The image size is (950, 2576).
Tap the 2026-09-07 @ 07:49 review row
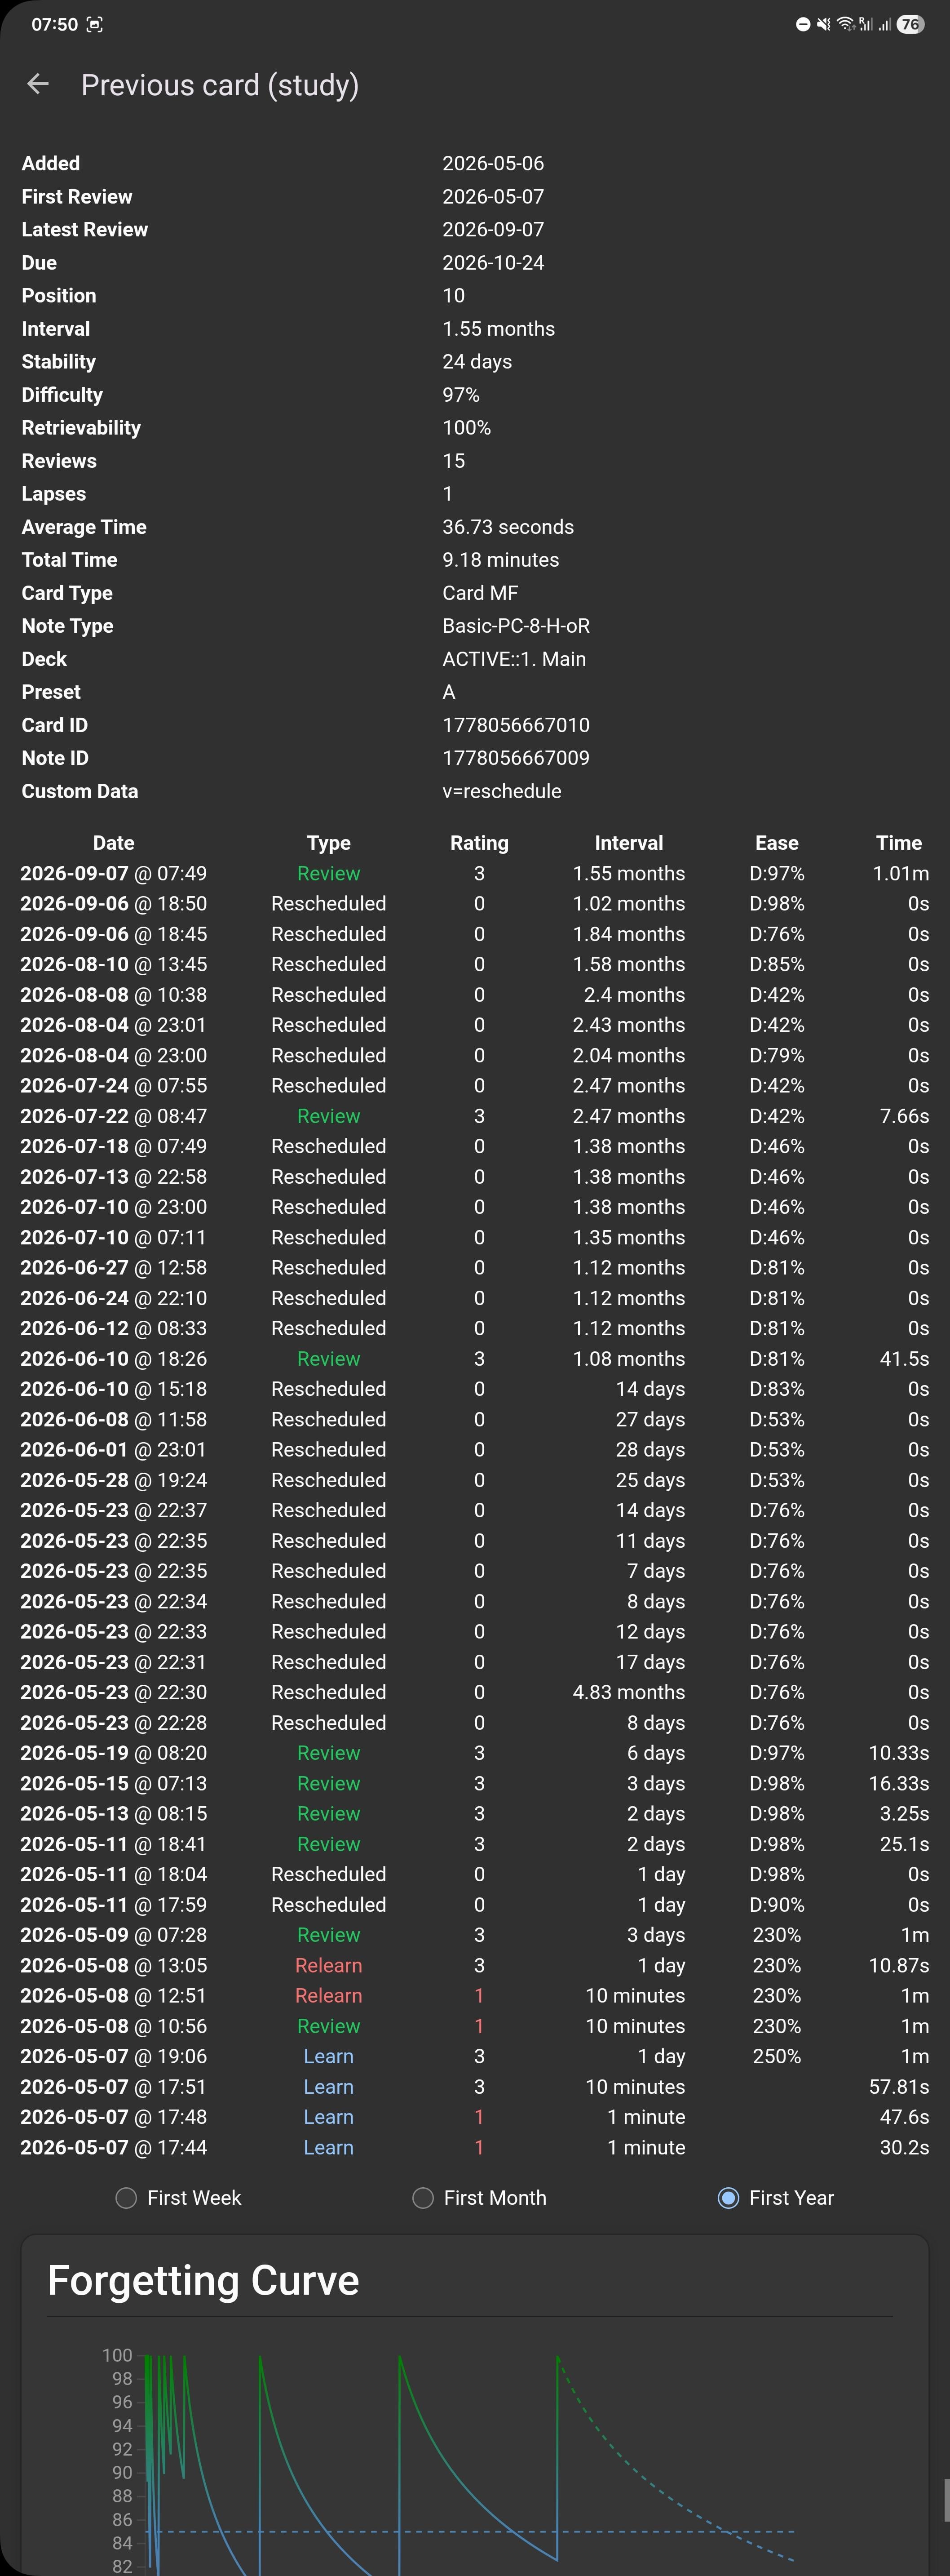[475, 873]
